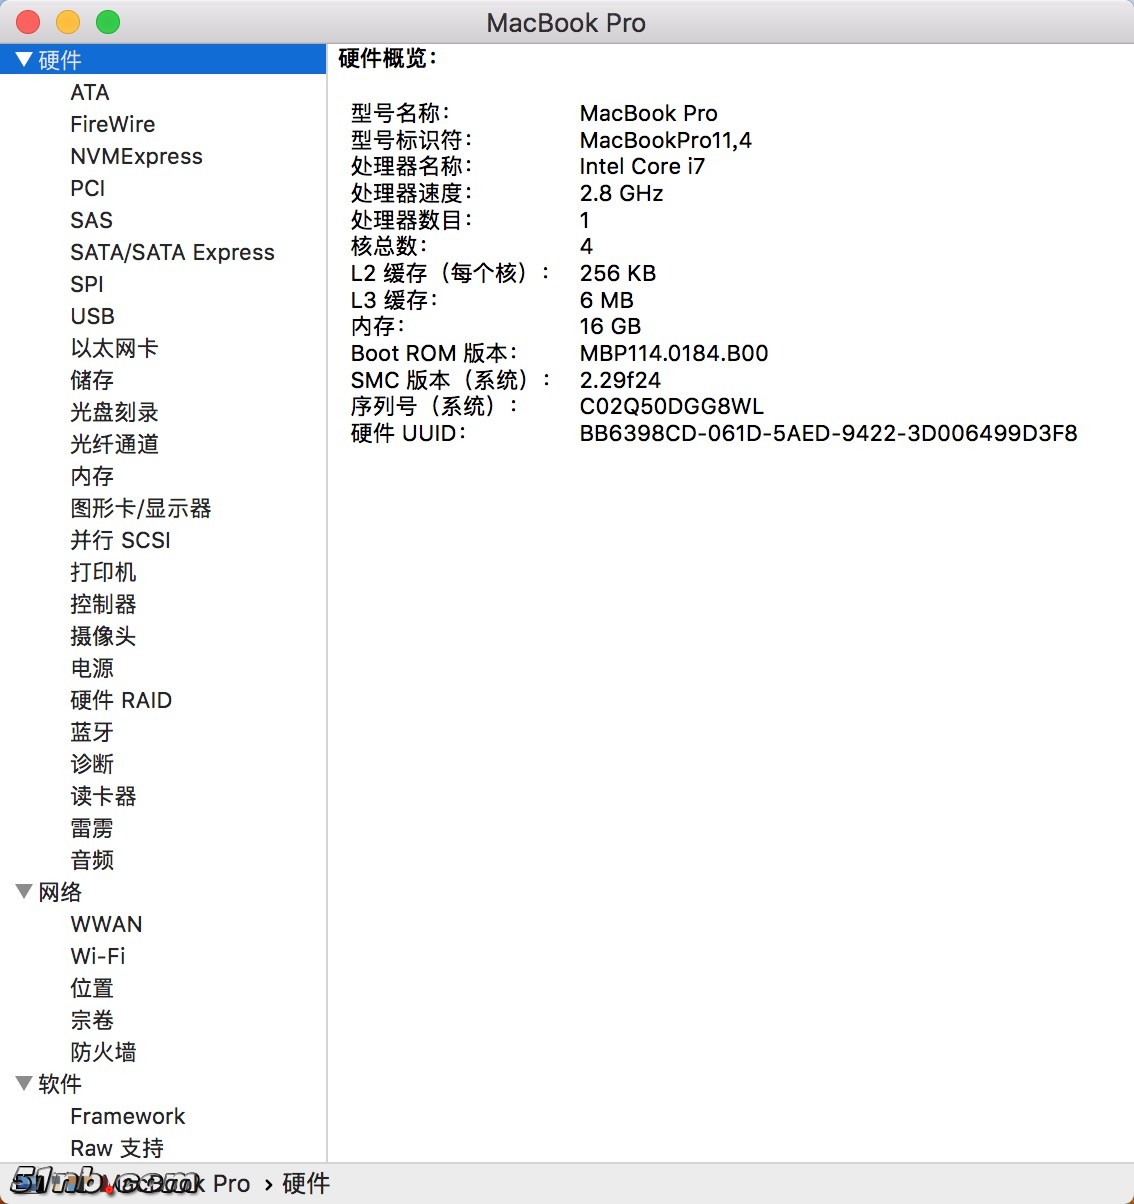View SATA/SATA Express information
Image resolution: width=1134 pixels, height=1204 pixels.
[172, 252]
